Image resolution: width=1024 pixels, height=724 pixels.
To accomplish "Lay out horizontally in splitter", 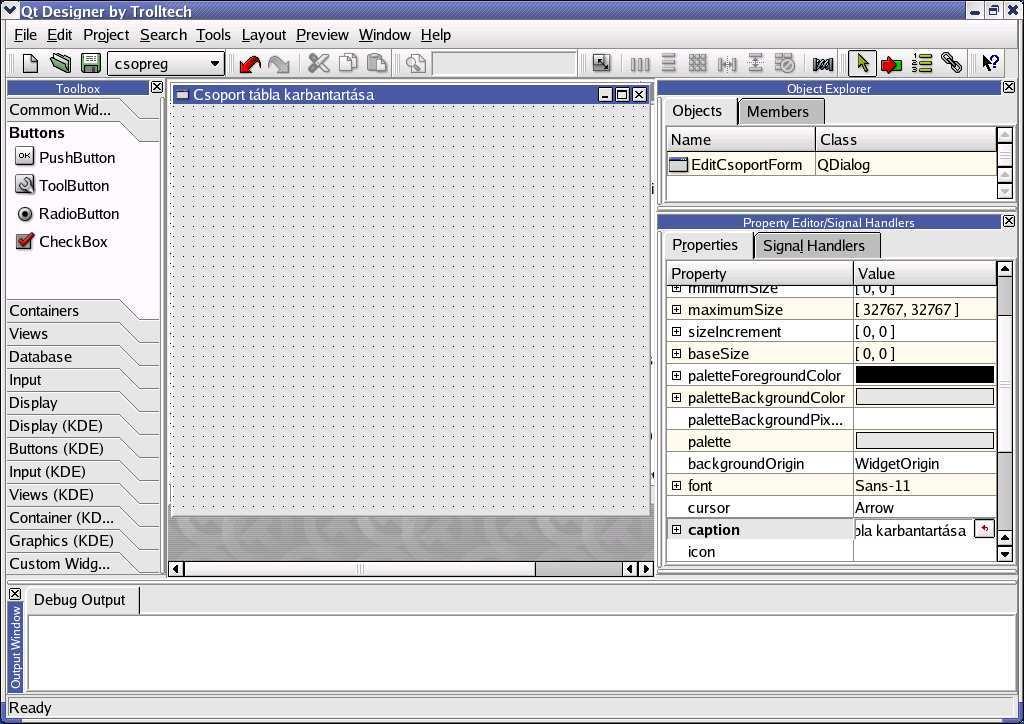I will (727, 63).
